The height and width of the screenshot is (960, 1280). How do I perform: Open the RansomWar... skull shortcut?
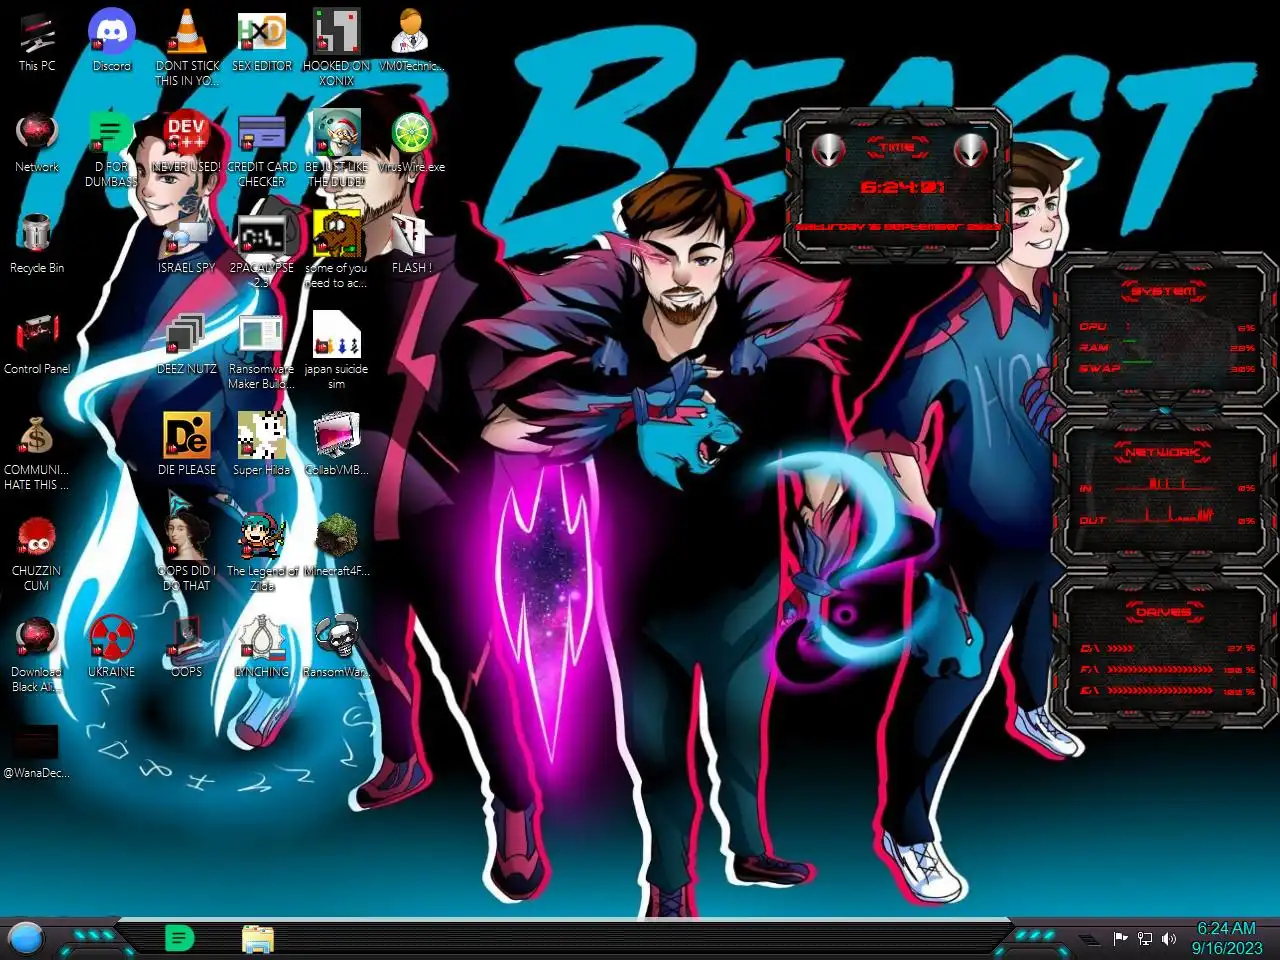[x=337, y=648]
